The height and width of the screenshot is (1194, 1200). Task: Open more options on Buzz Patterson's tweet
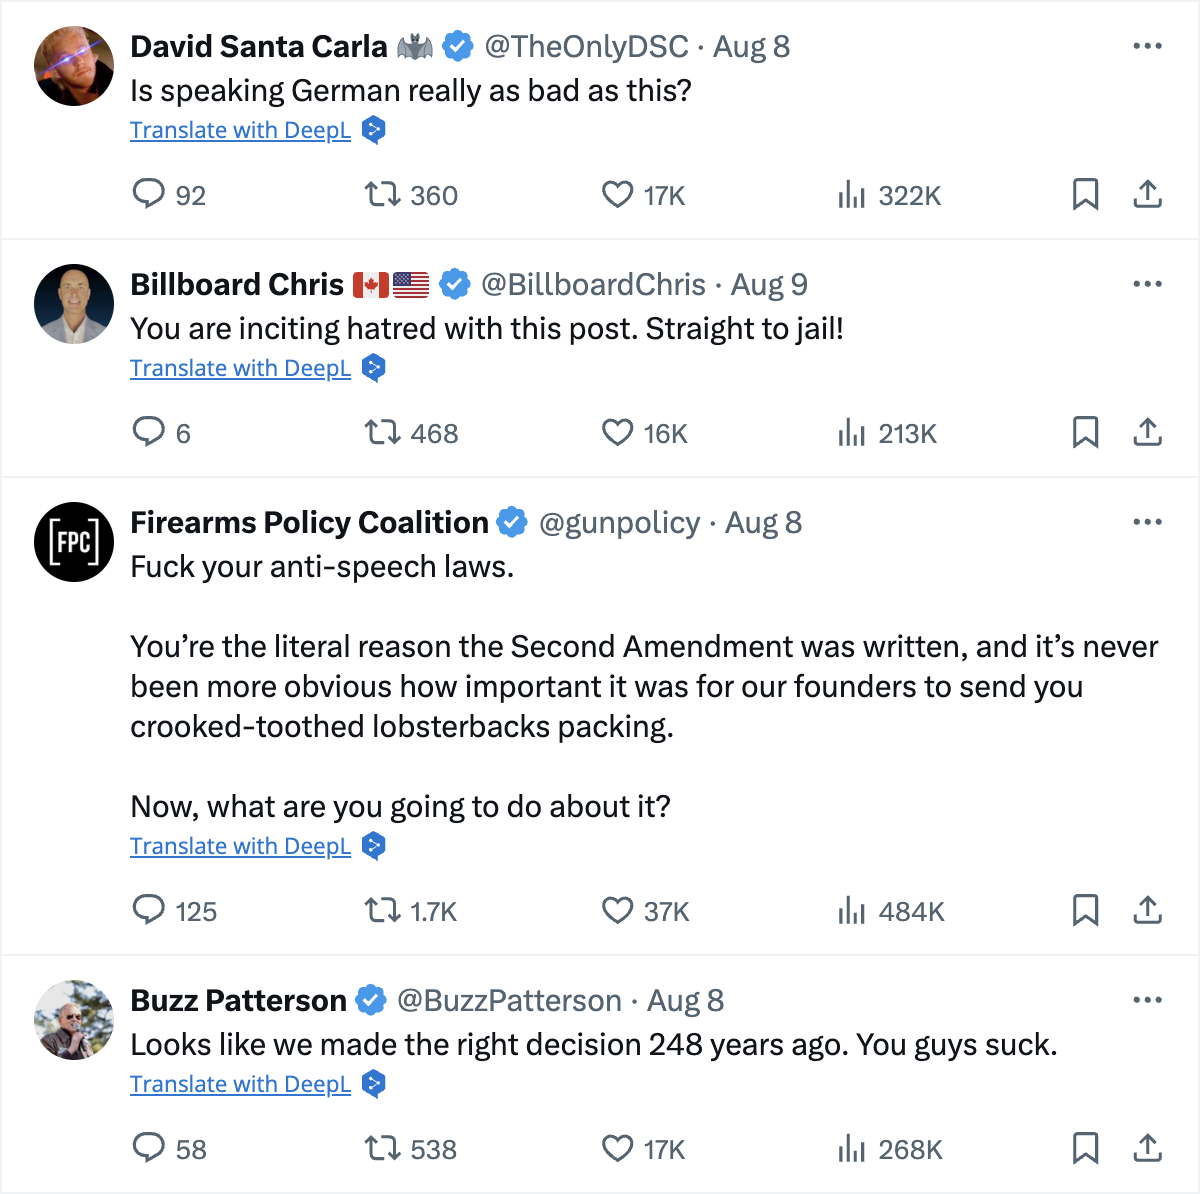point(1147,1000)
